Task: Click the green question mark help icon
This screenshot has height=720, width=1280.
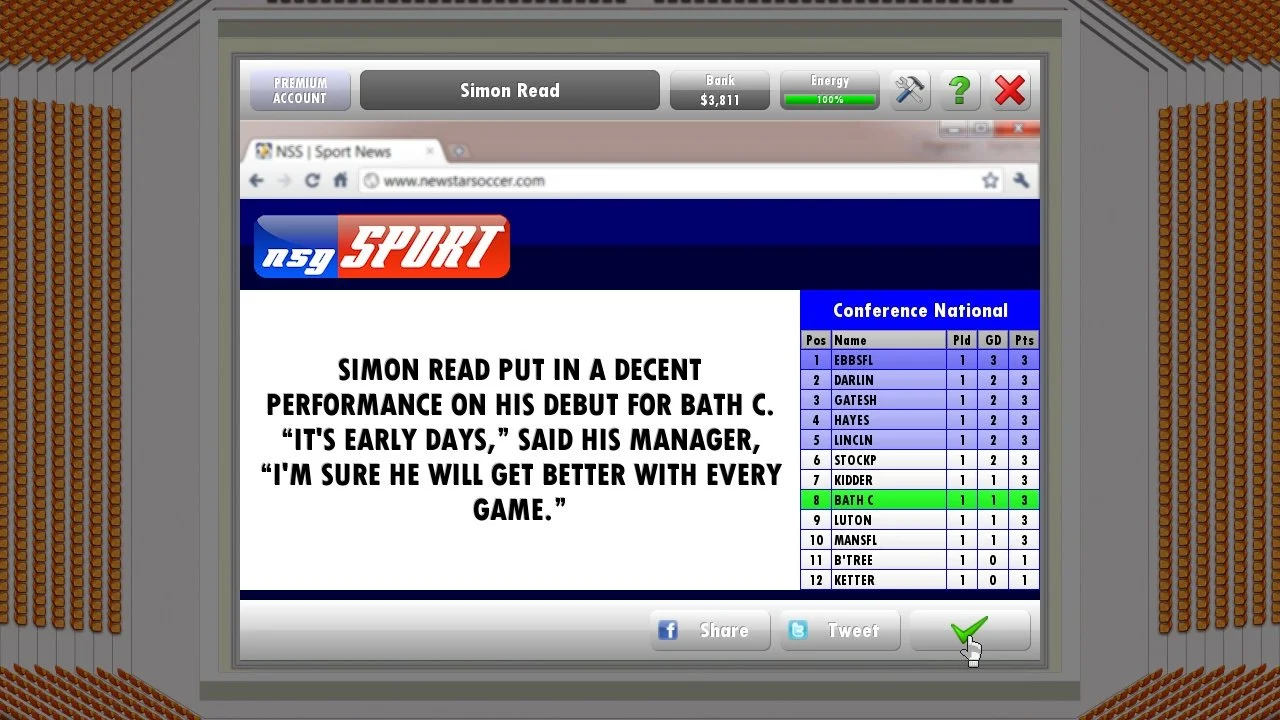Action: (x=960, y=90)
